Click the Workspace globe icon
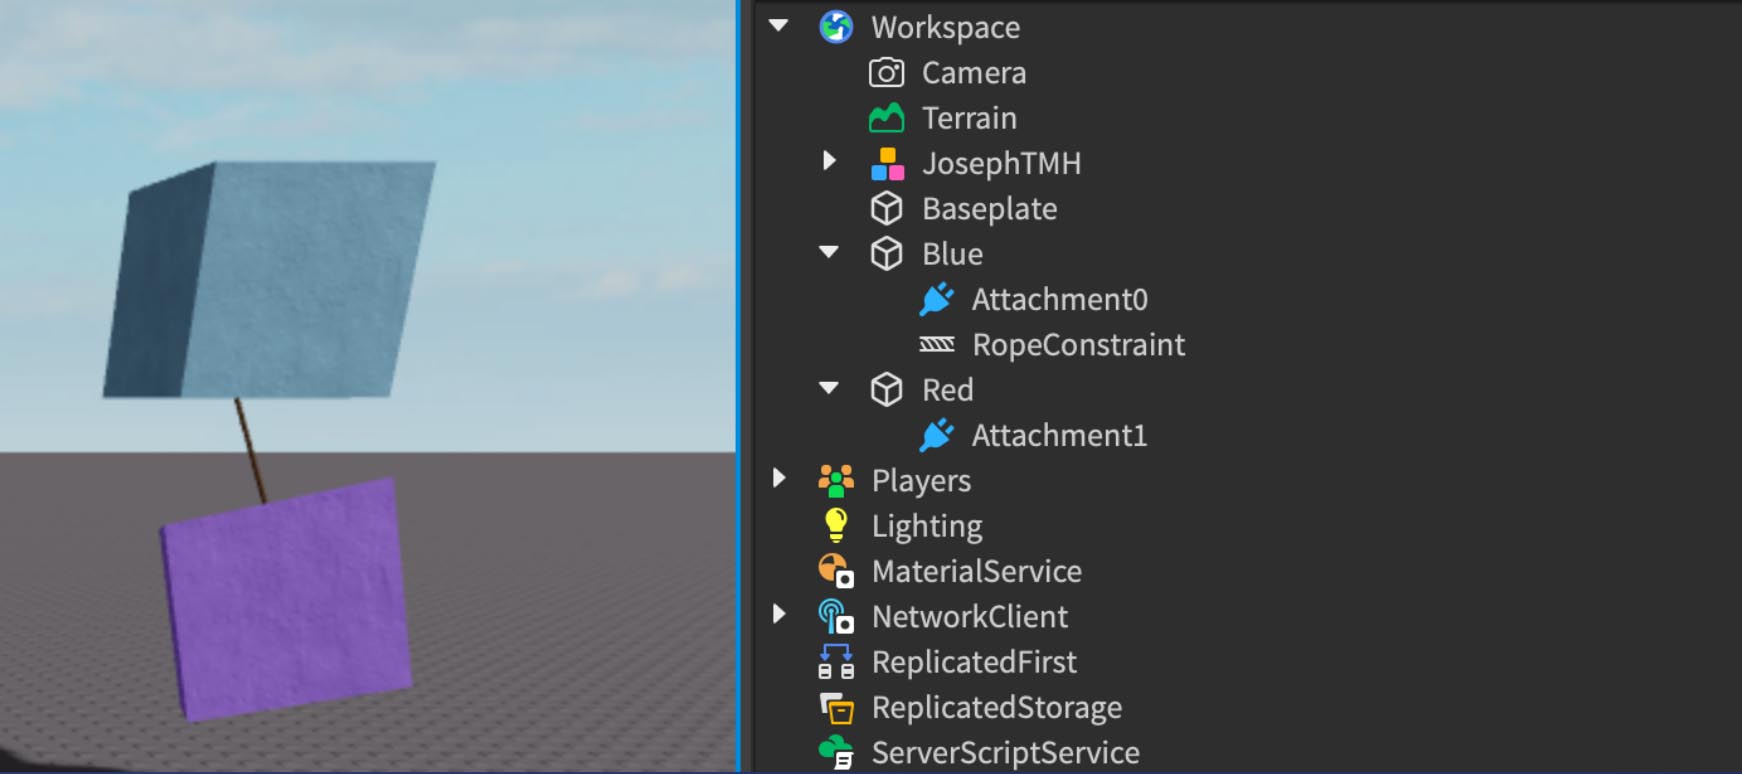 click(836, 27)
